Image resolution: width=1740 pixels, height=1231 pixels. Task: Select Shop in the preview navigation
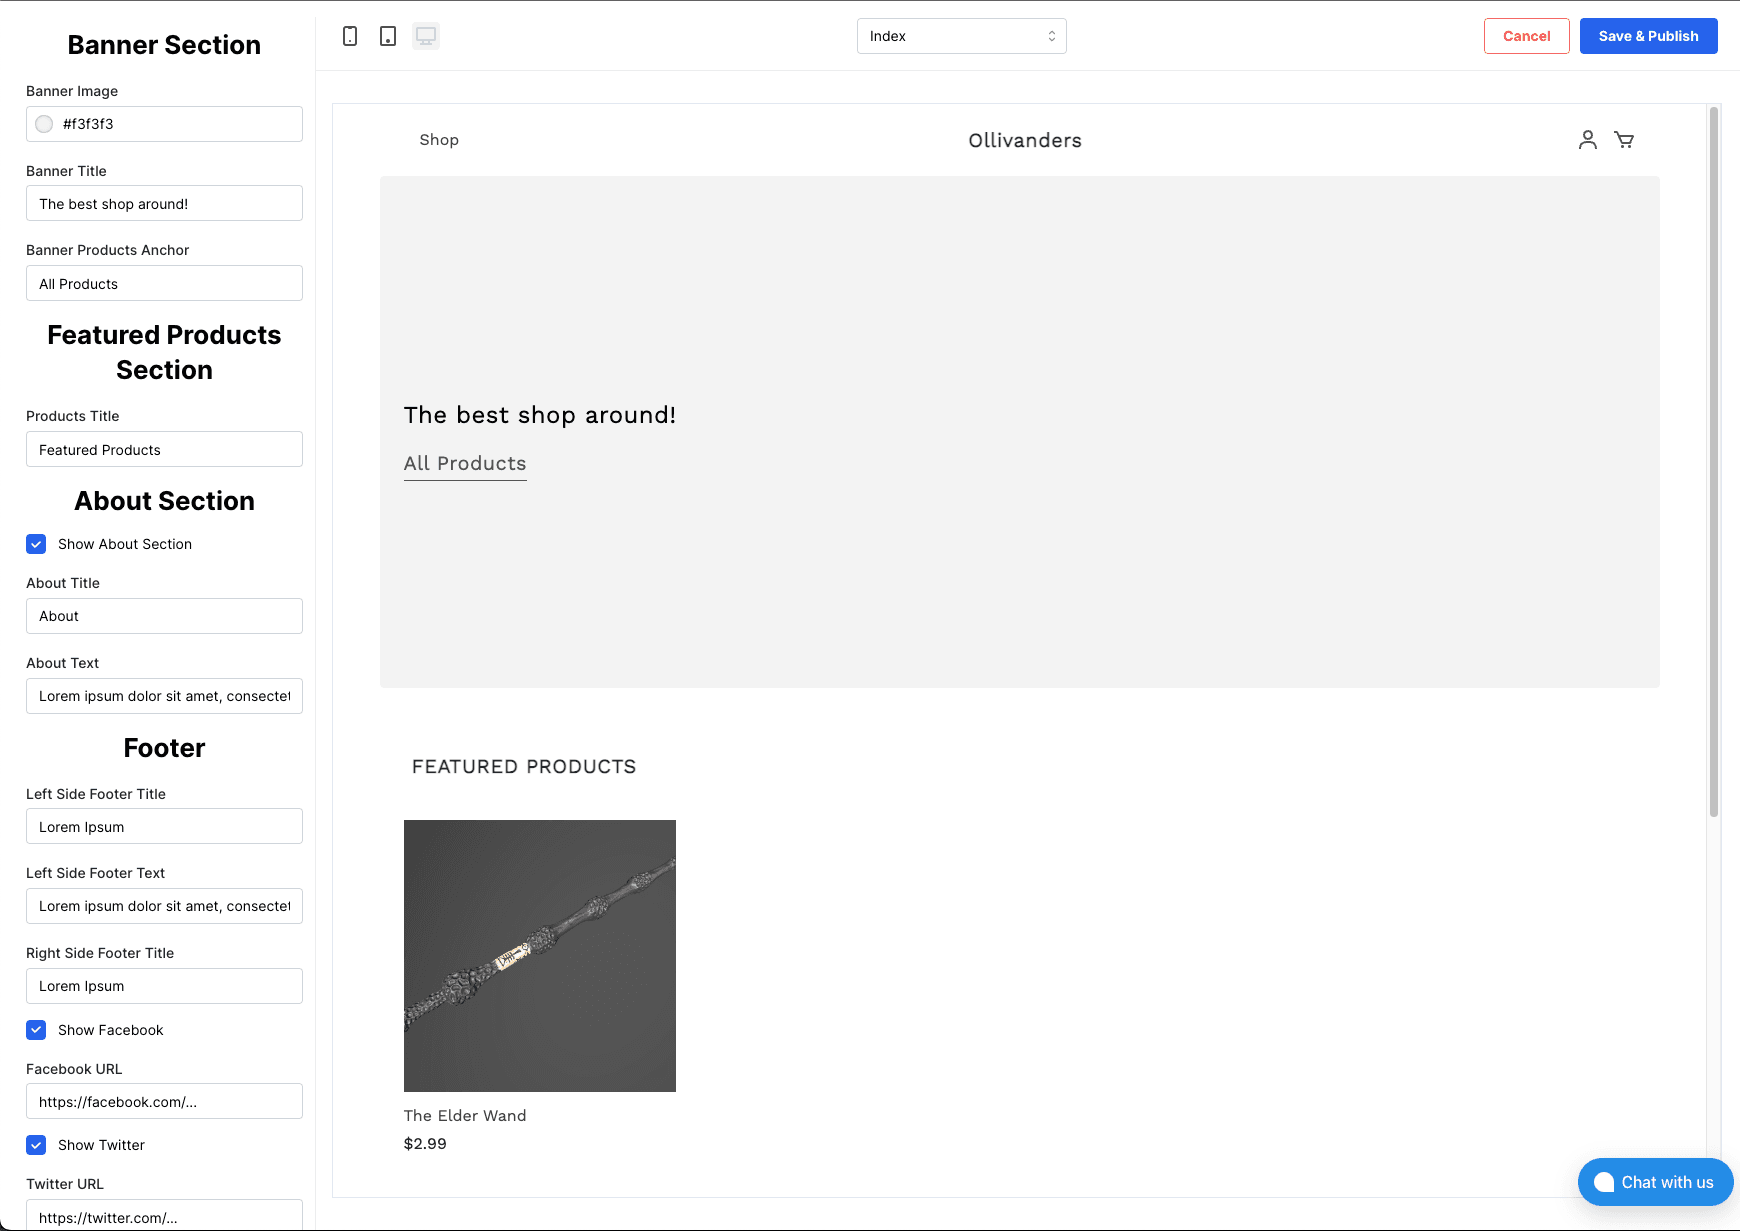click(x=439, y=140)
